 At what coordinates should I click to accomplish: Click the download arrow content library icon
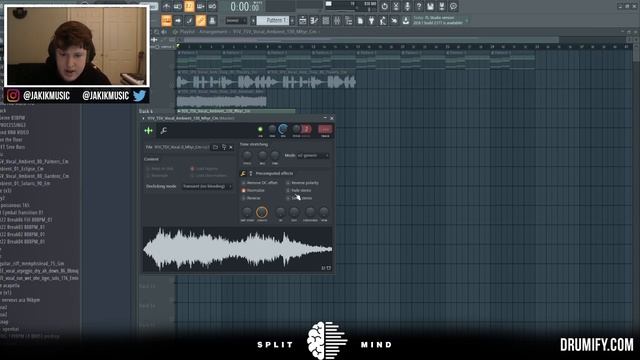406,20
